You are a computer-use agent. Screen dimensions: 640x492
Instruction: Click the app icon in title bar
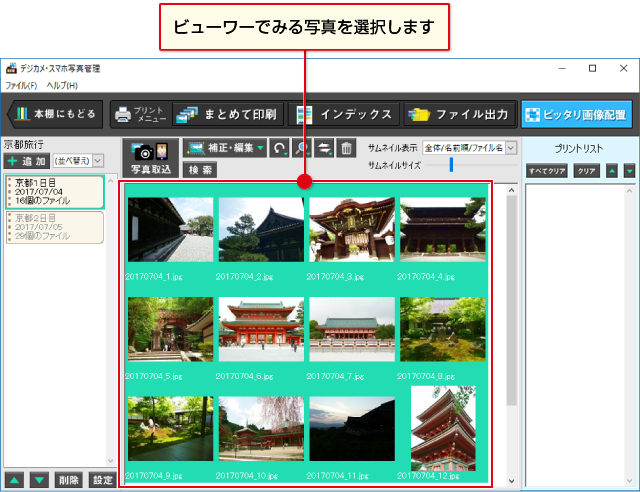(11, 69)
